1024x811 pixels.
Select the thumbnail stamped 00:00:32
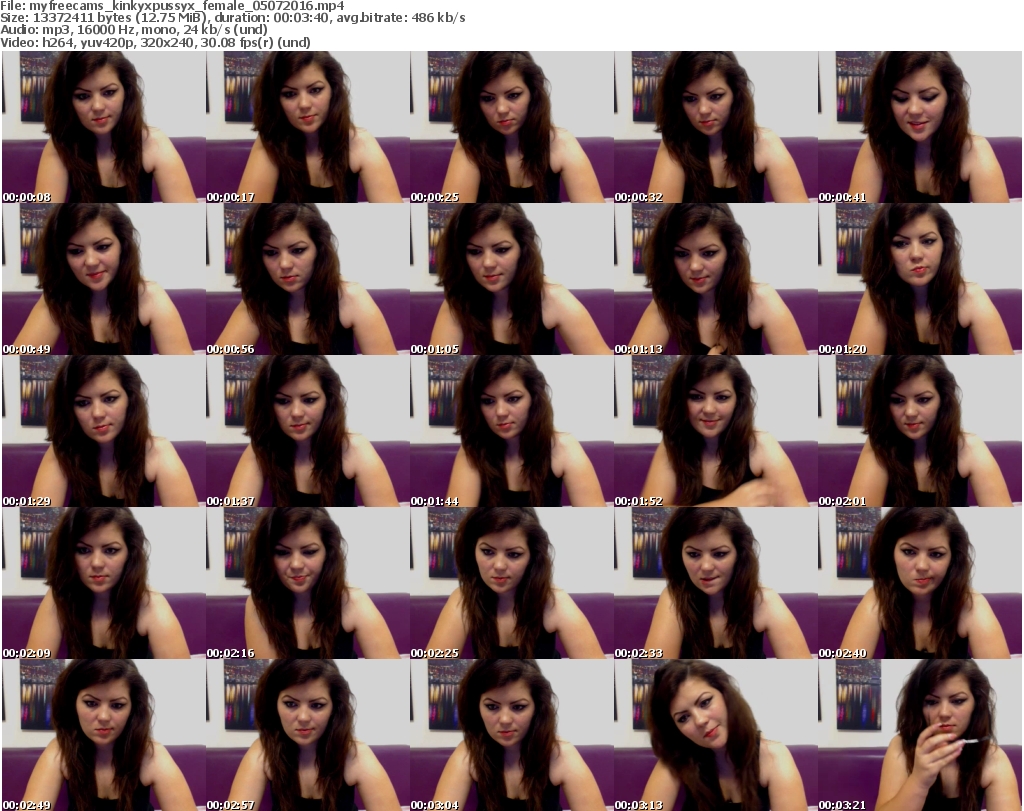point(716,127)
